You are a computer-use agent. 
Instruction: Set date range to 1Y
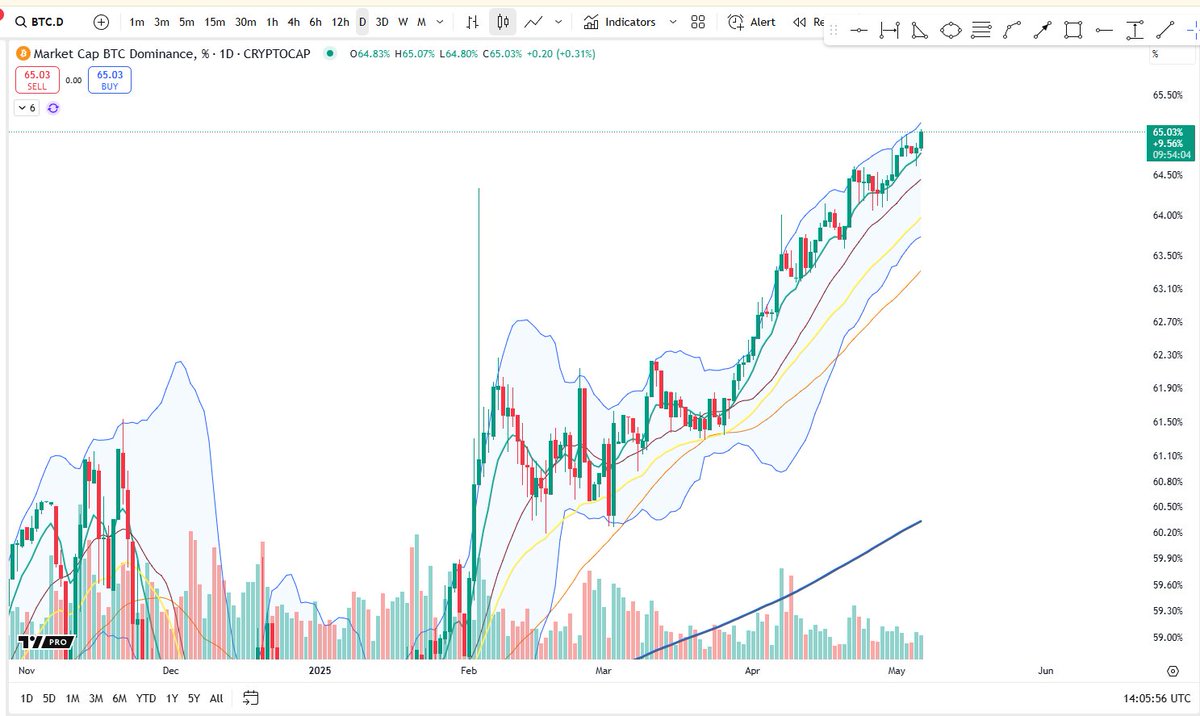pos(171,698)
